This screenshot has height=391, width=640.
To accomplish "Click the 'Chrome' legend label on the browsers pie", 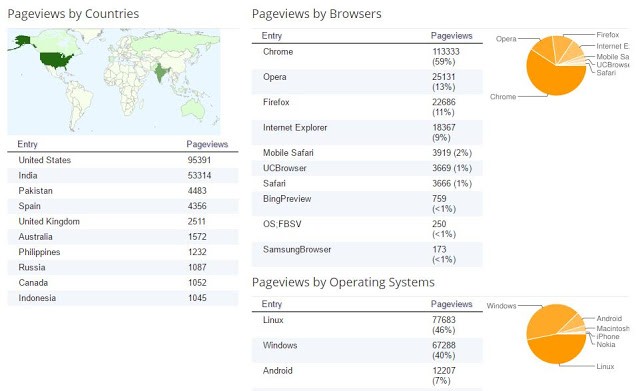I will tap(503, 97).
